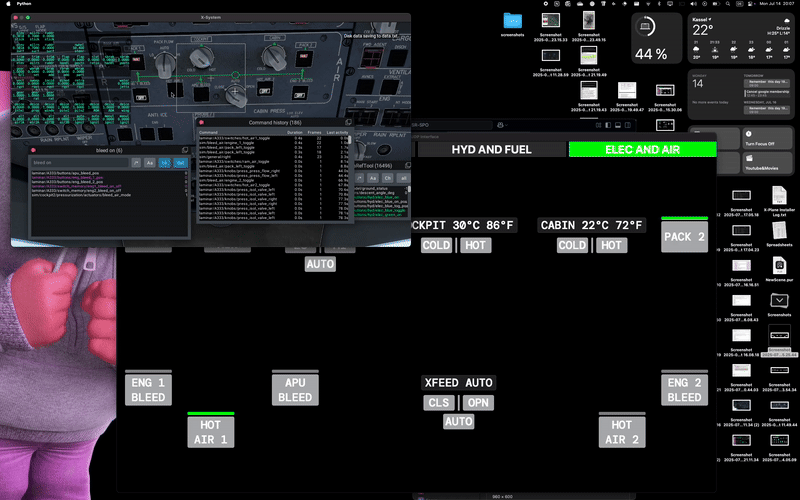The image size is (800, 500).
Task: Pop out the DataRefTool (16496) window
Action: 408,165
